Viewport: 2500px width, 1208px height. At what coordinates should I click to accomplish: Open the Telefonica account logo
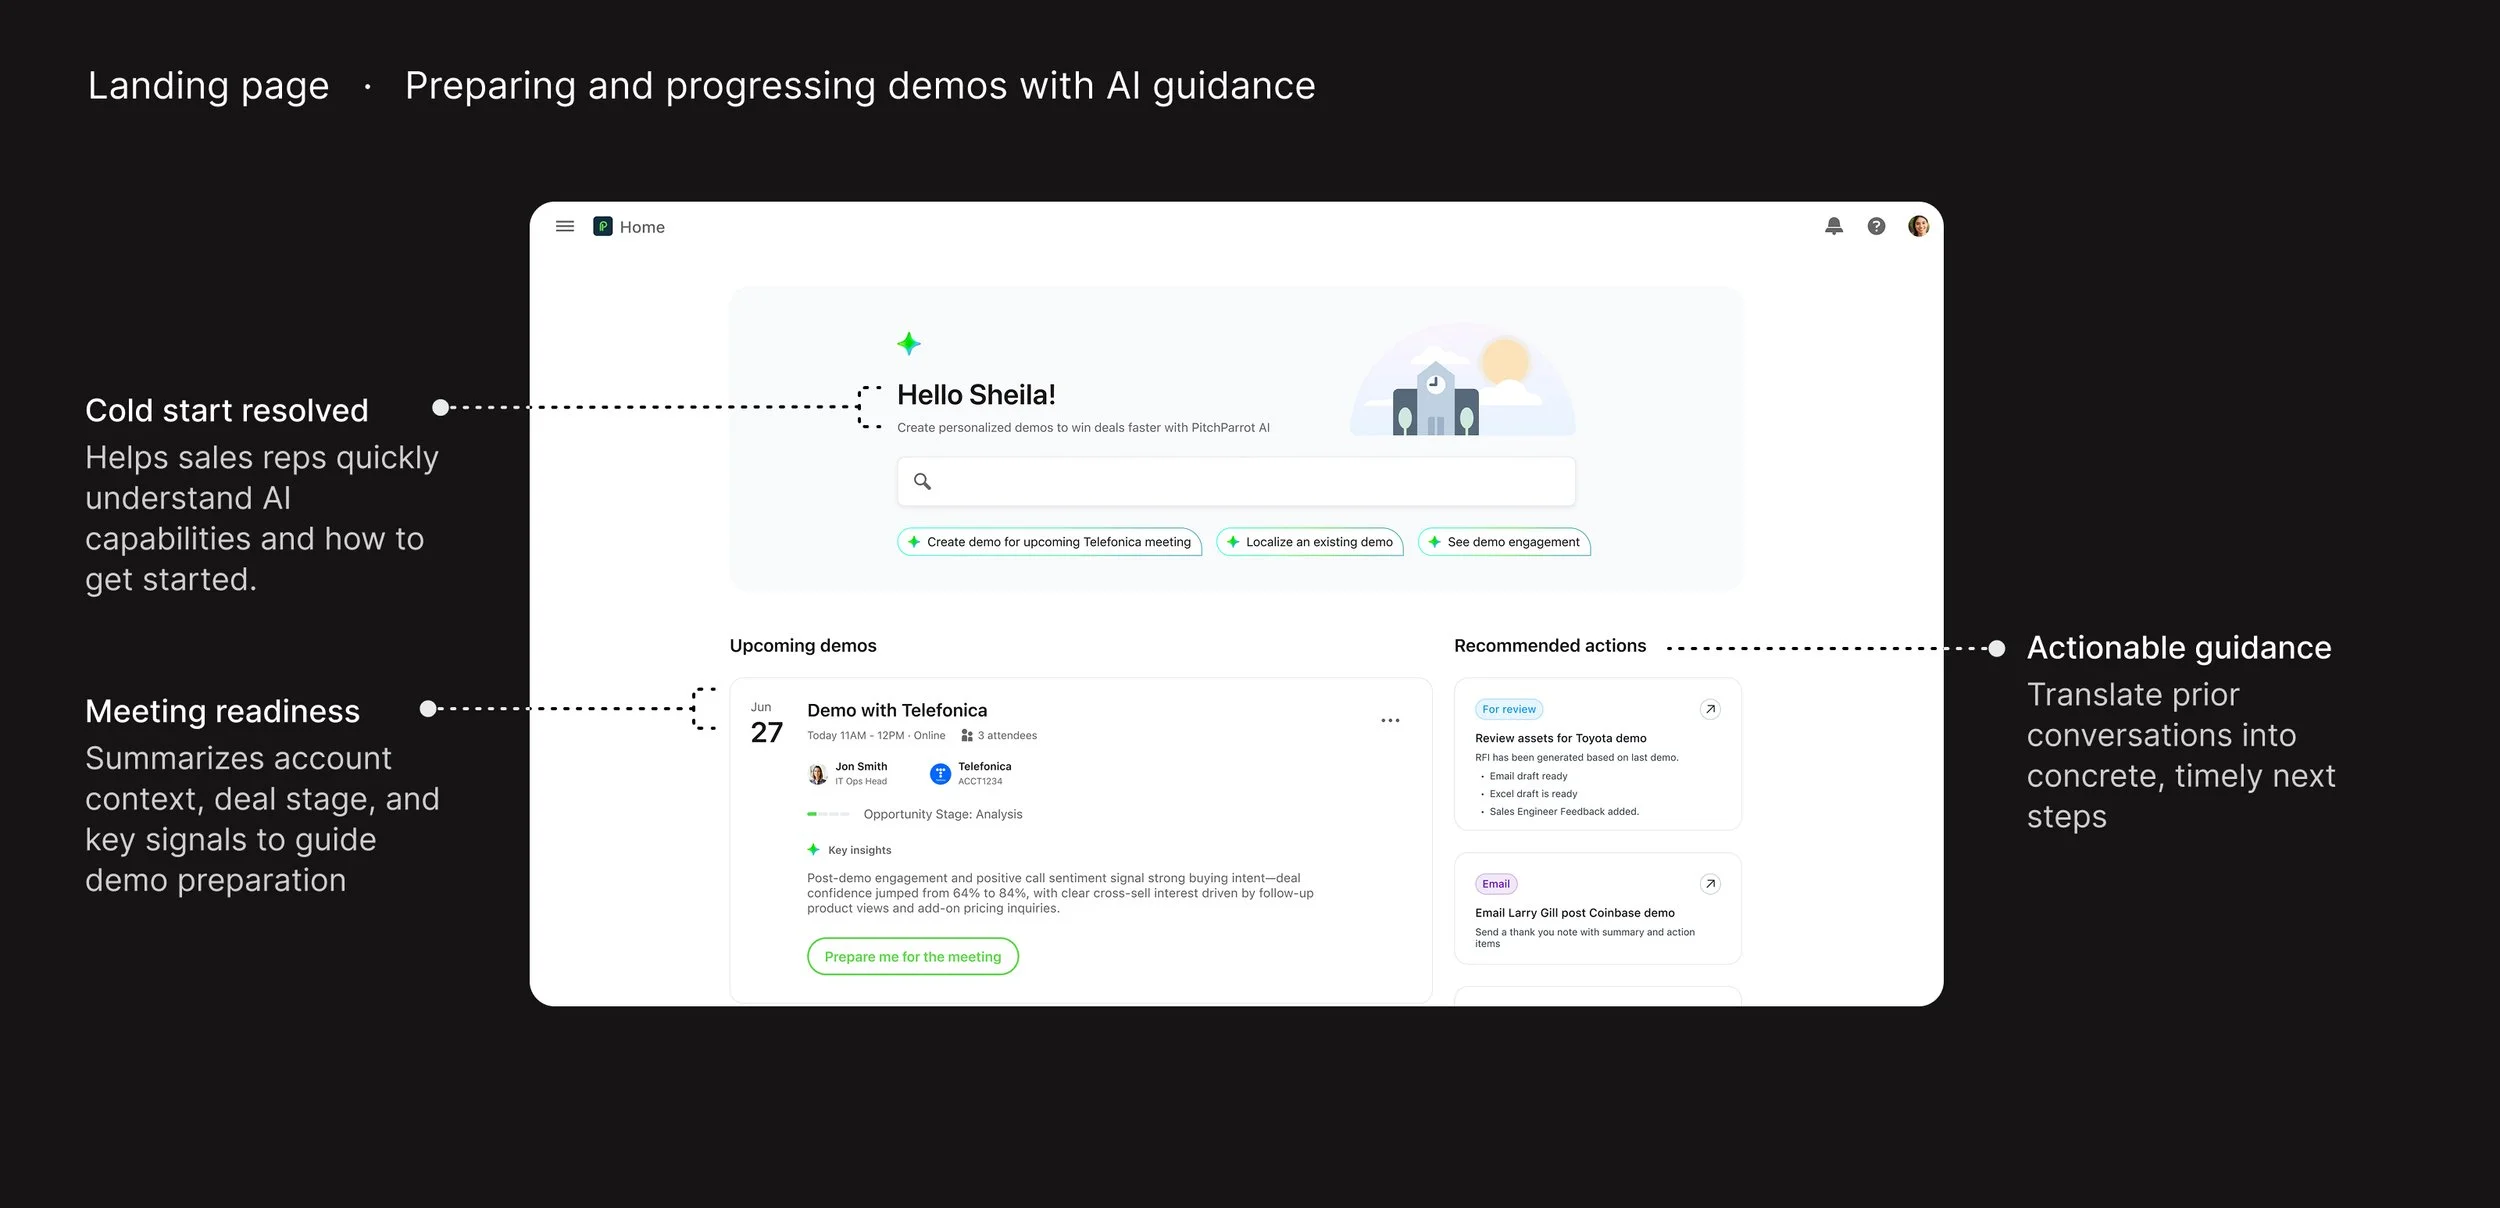(940, 774)
